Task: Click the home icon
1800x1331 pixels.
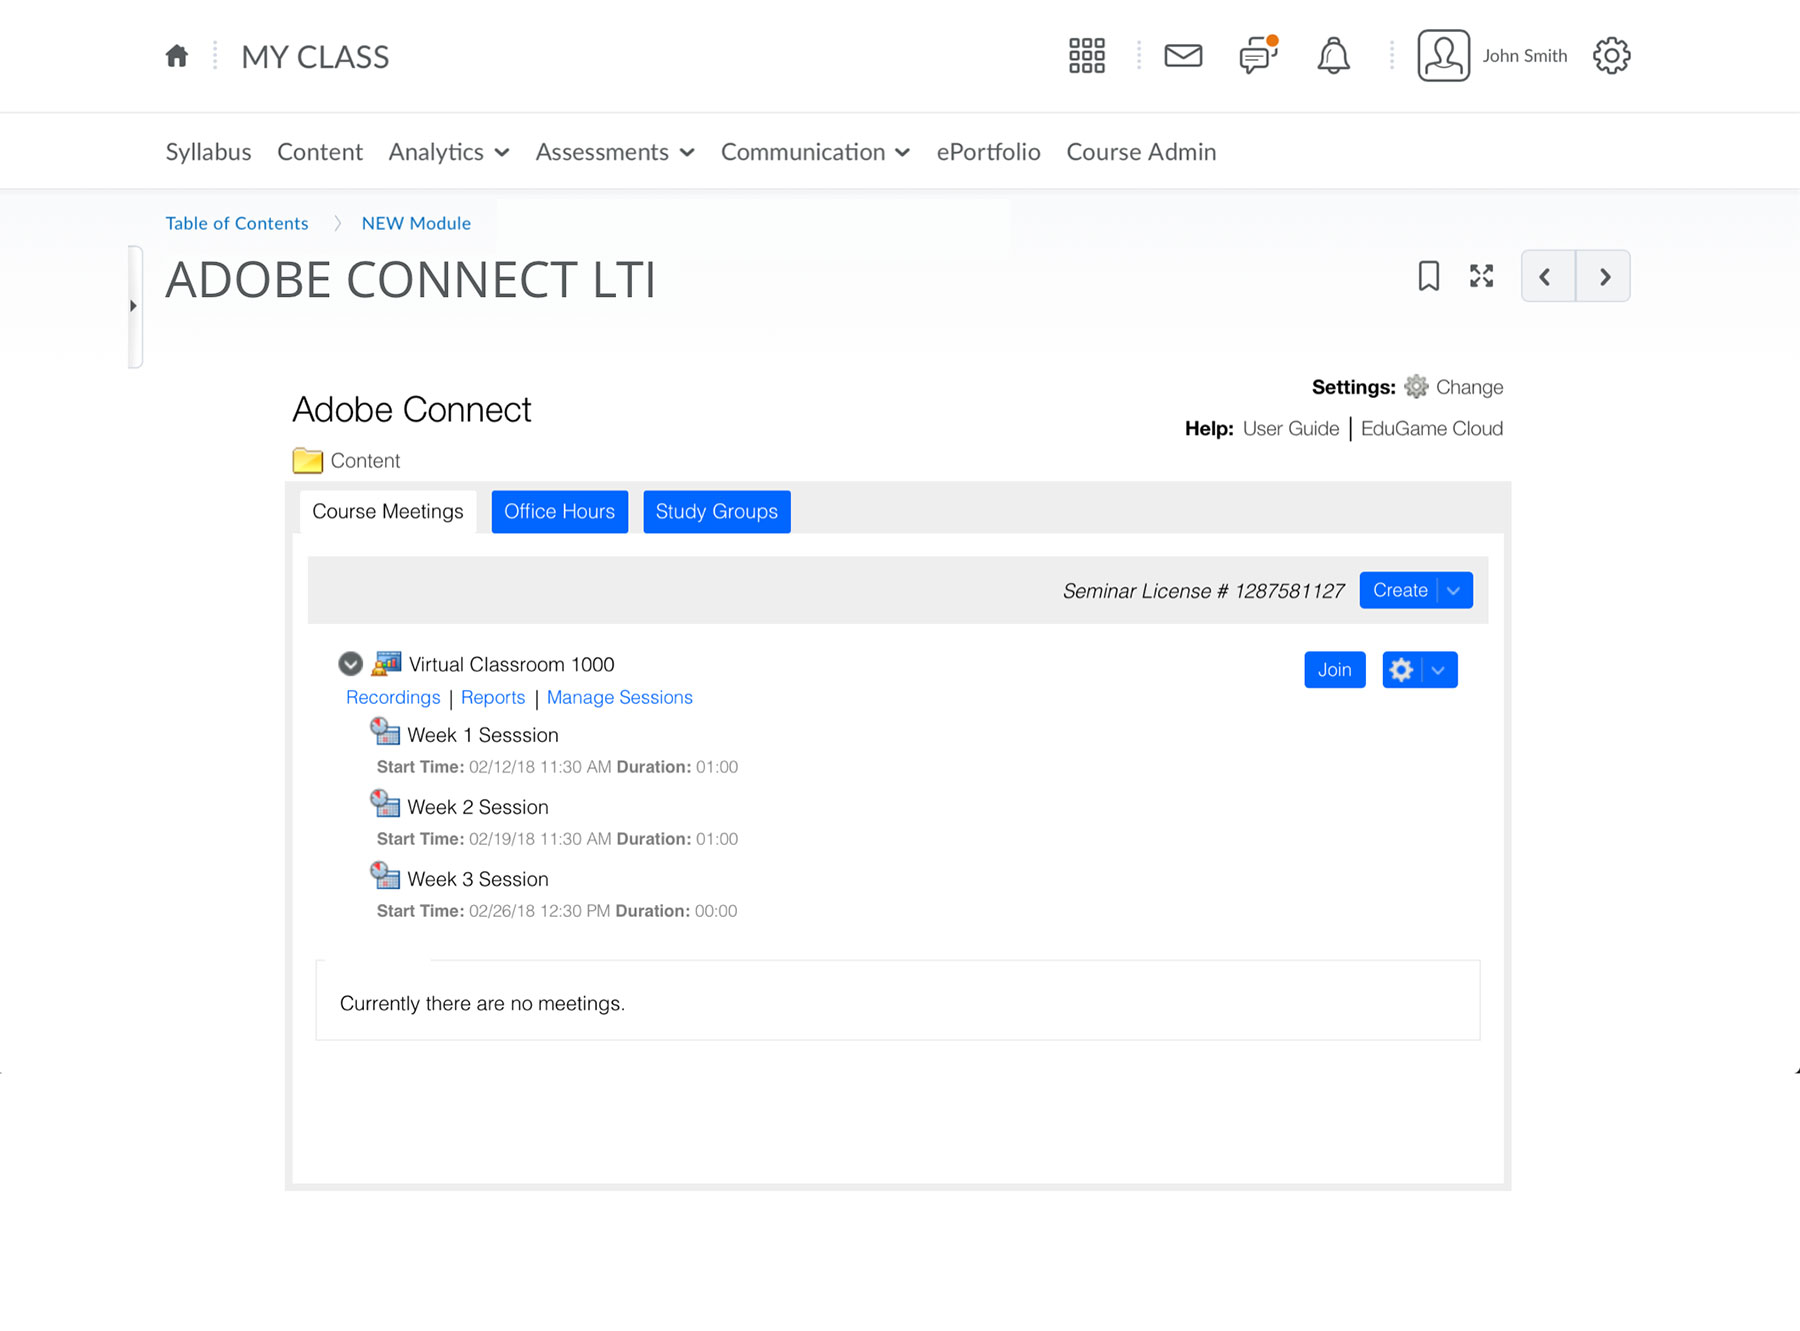Action: [177, 56]
